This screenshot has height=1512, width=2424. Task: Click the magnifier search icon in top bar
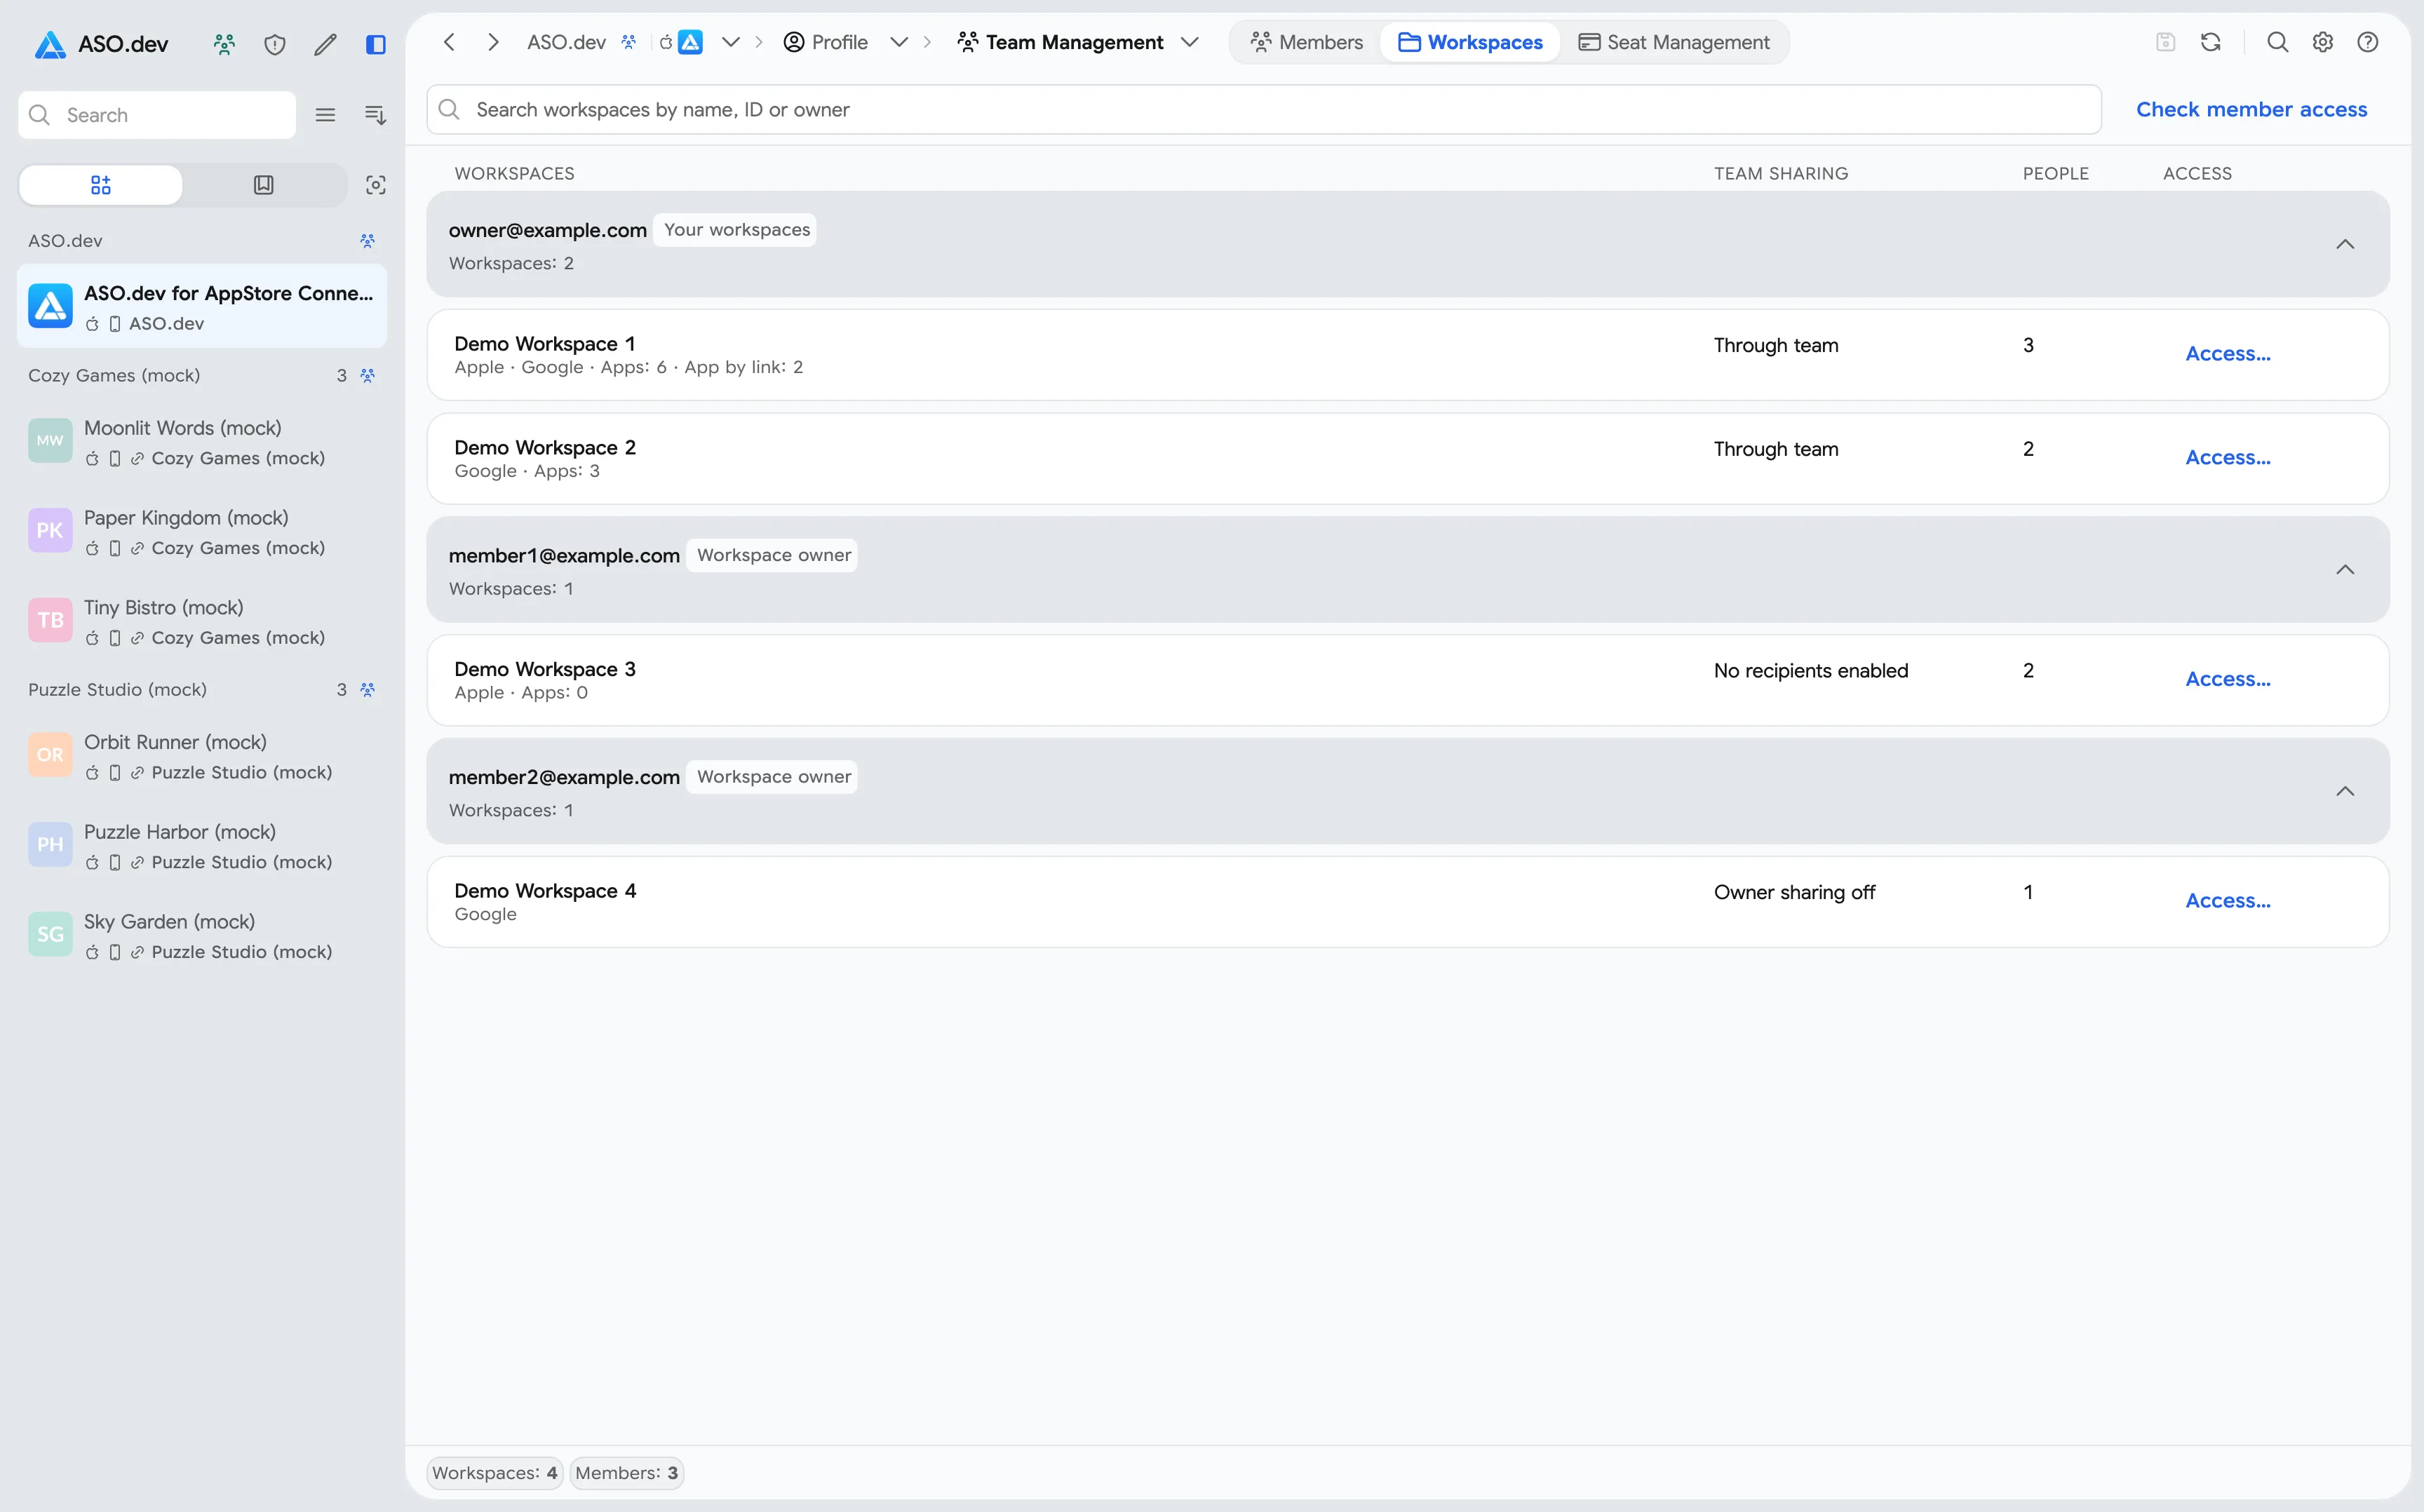2278,42
